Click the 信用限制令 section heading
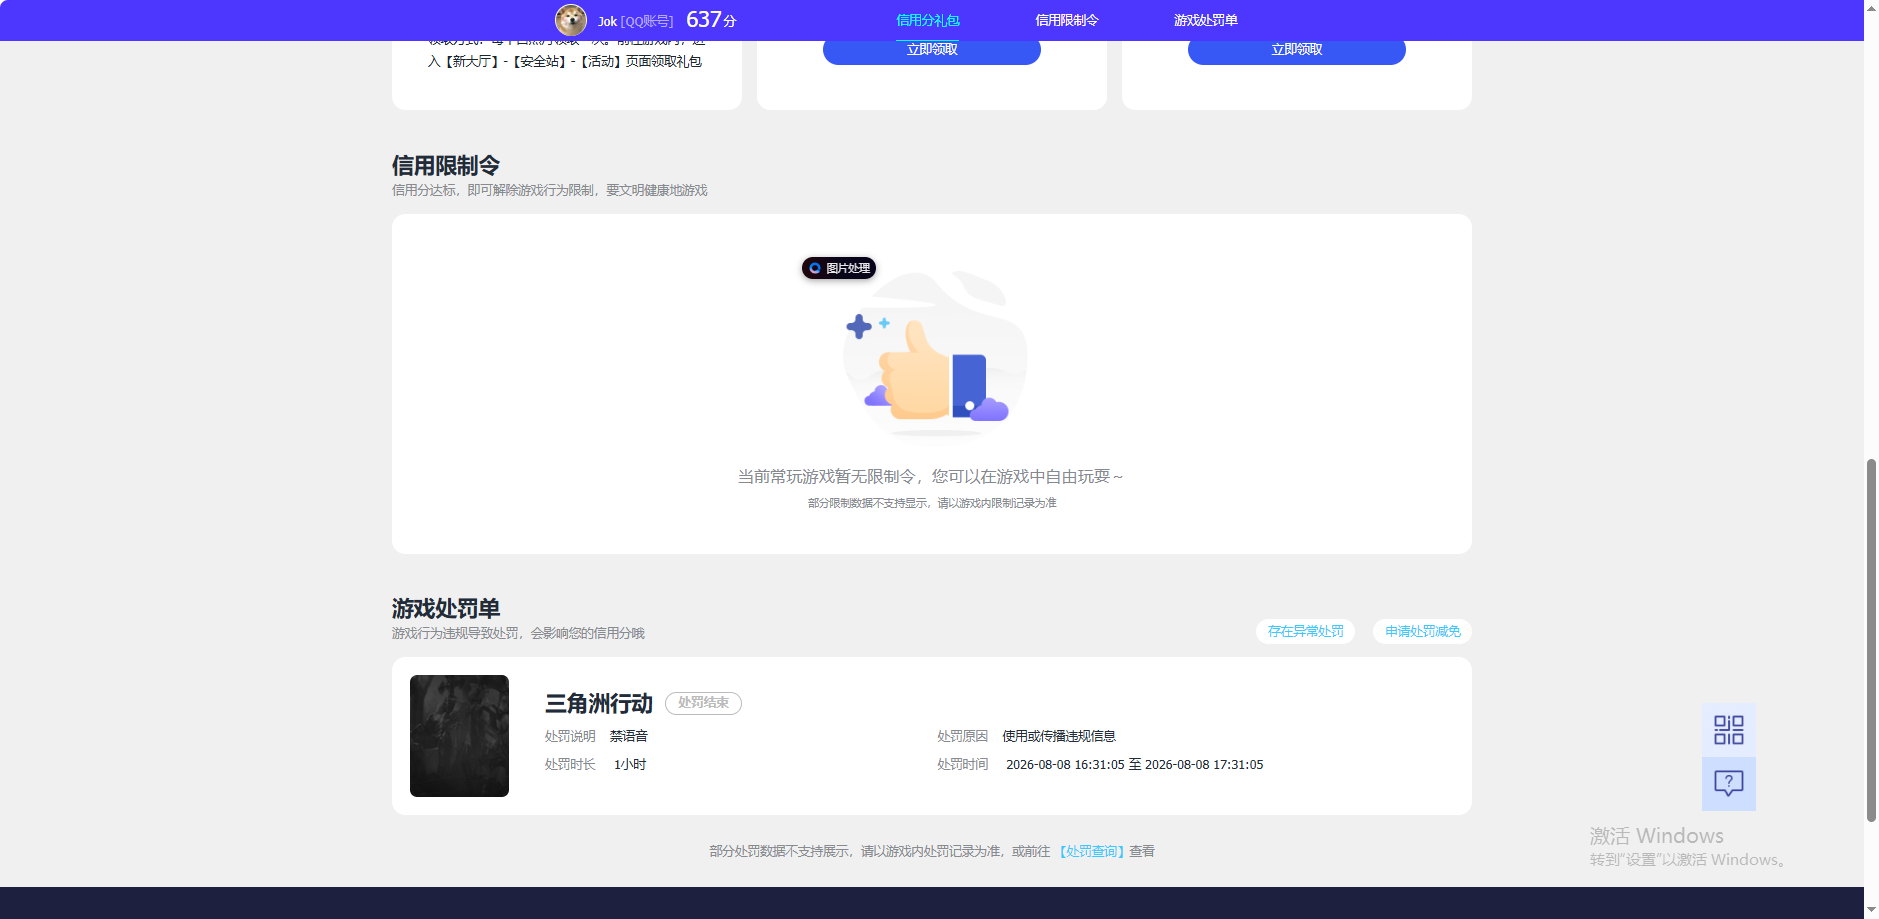 point(446,165)
